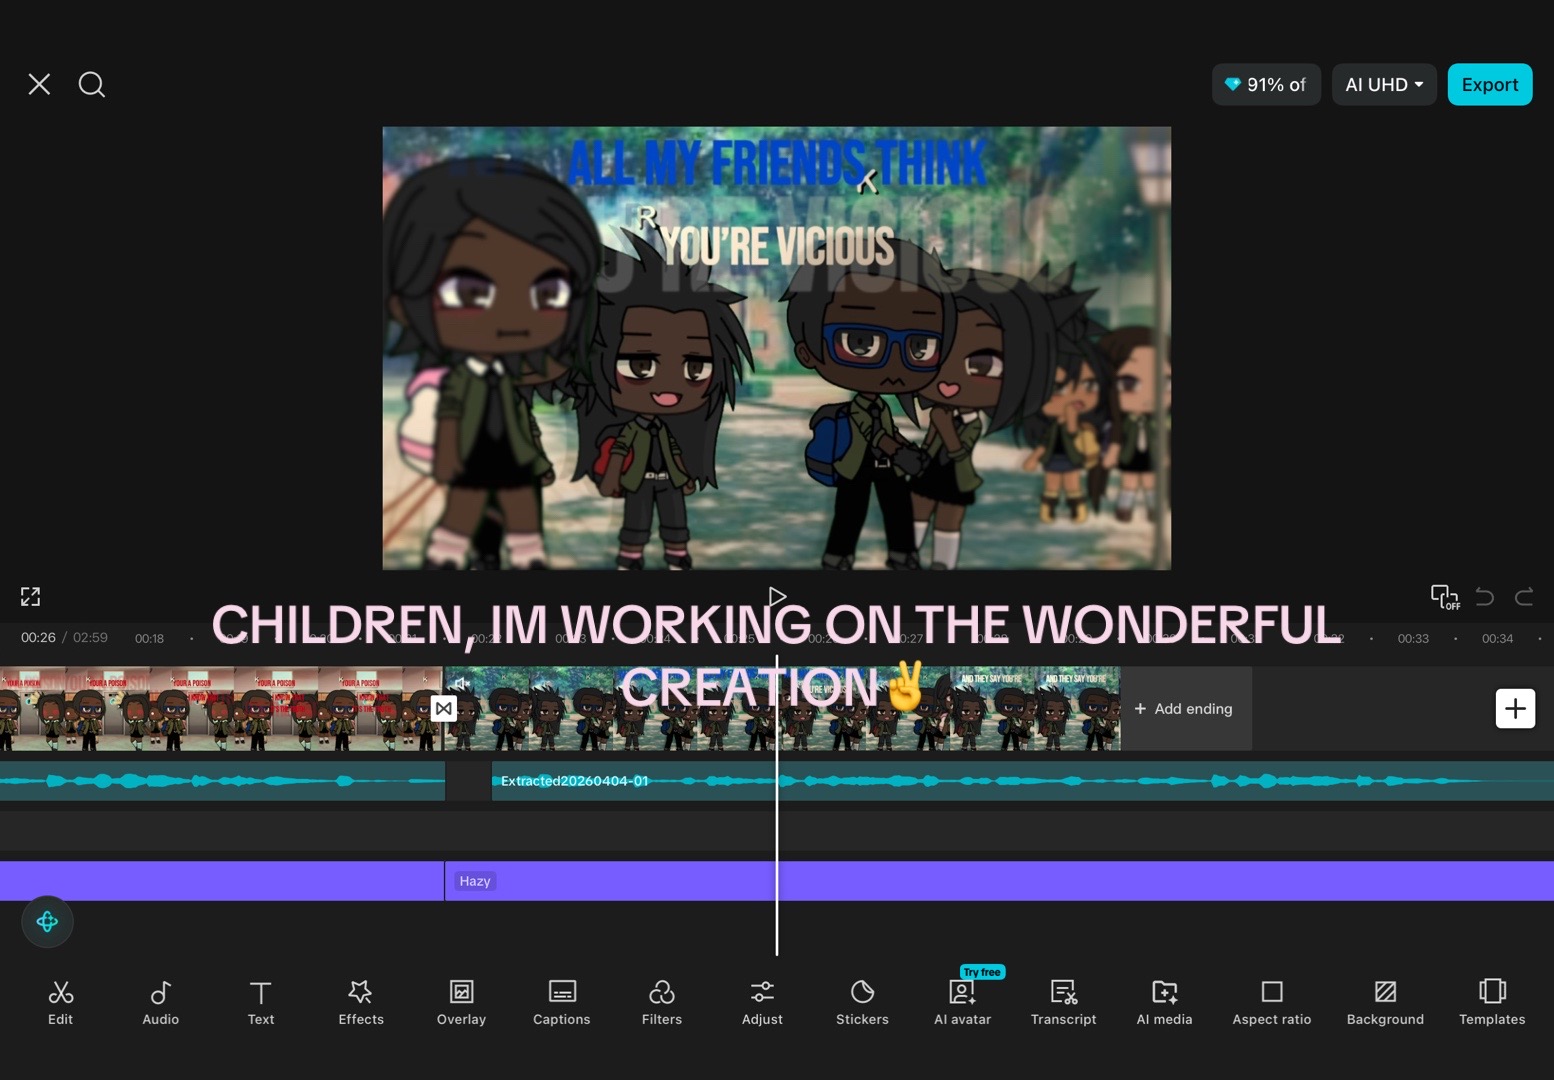1554x1080 pixels.
Task: Open the Filters tool
Action: click(x=662, y=1003)
